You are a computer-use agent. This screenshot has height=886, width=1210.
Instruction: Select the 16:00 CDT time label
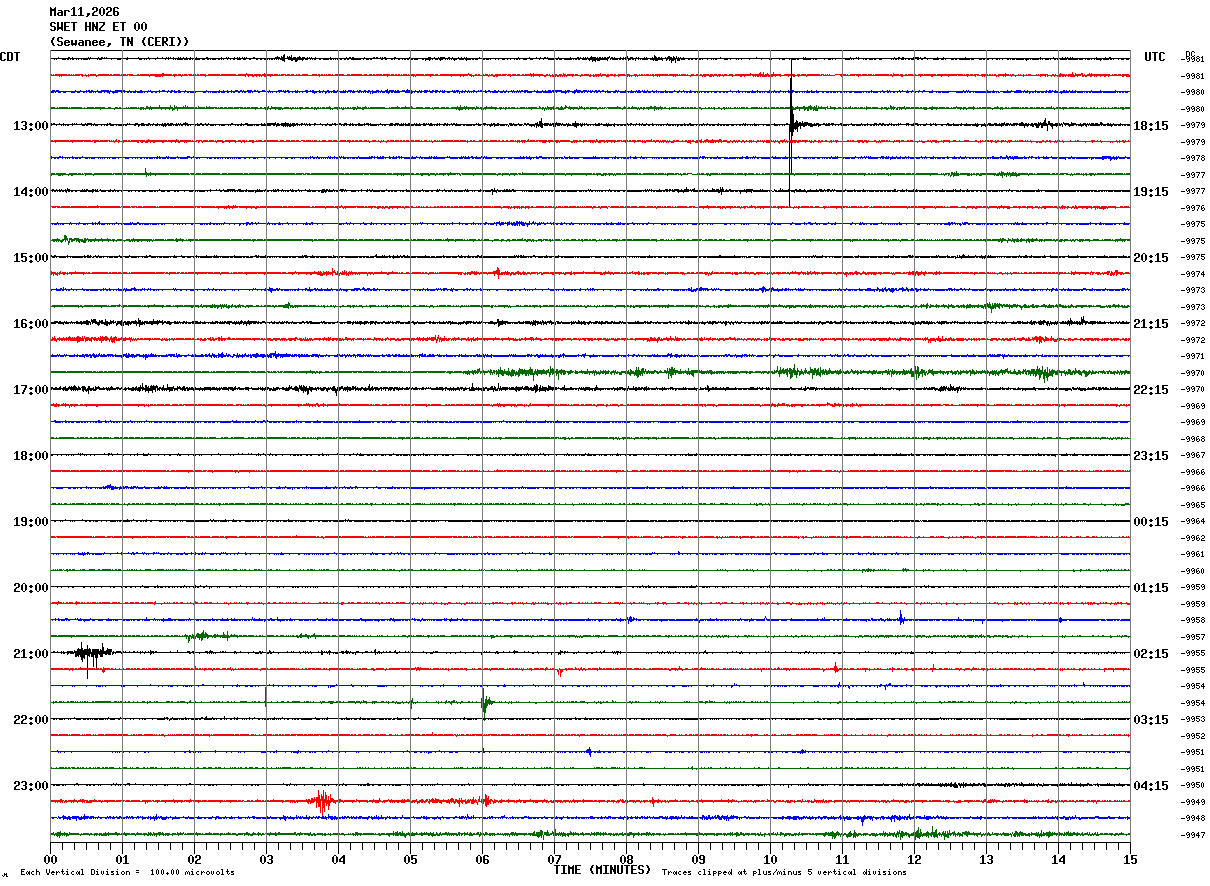30,324
